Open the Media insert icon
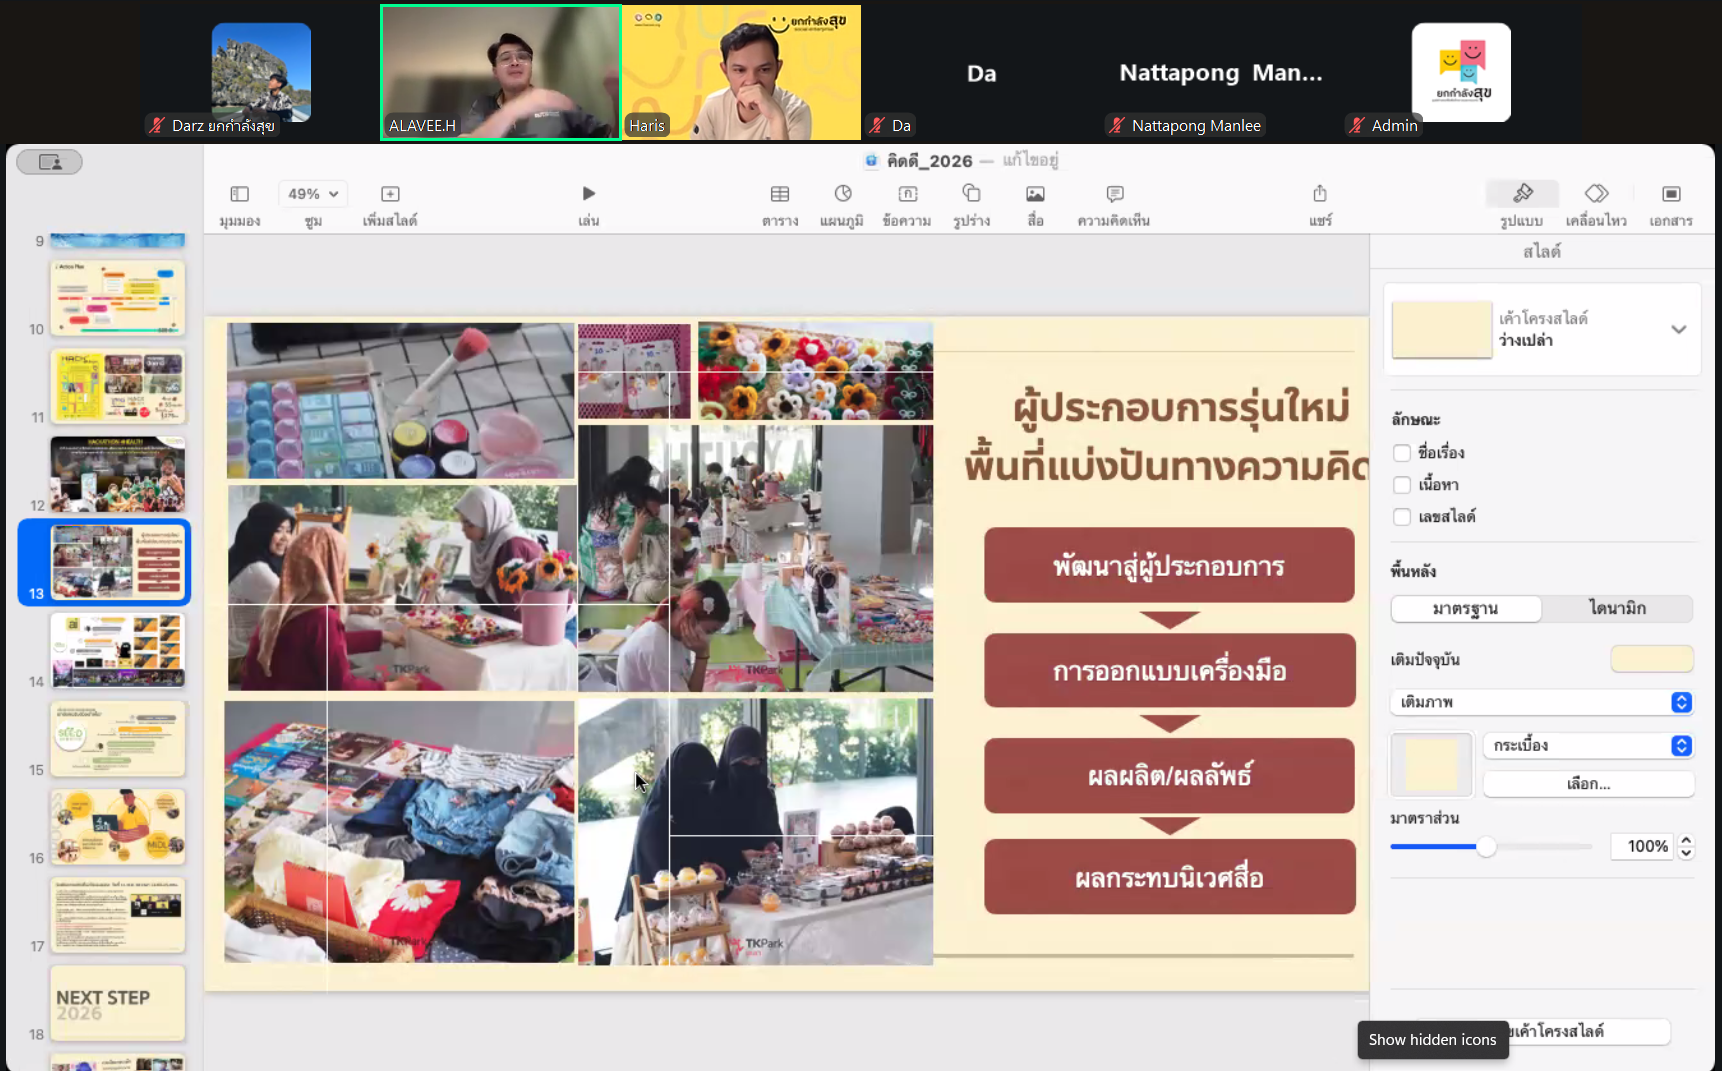 1035,194
